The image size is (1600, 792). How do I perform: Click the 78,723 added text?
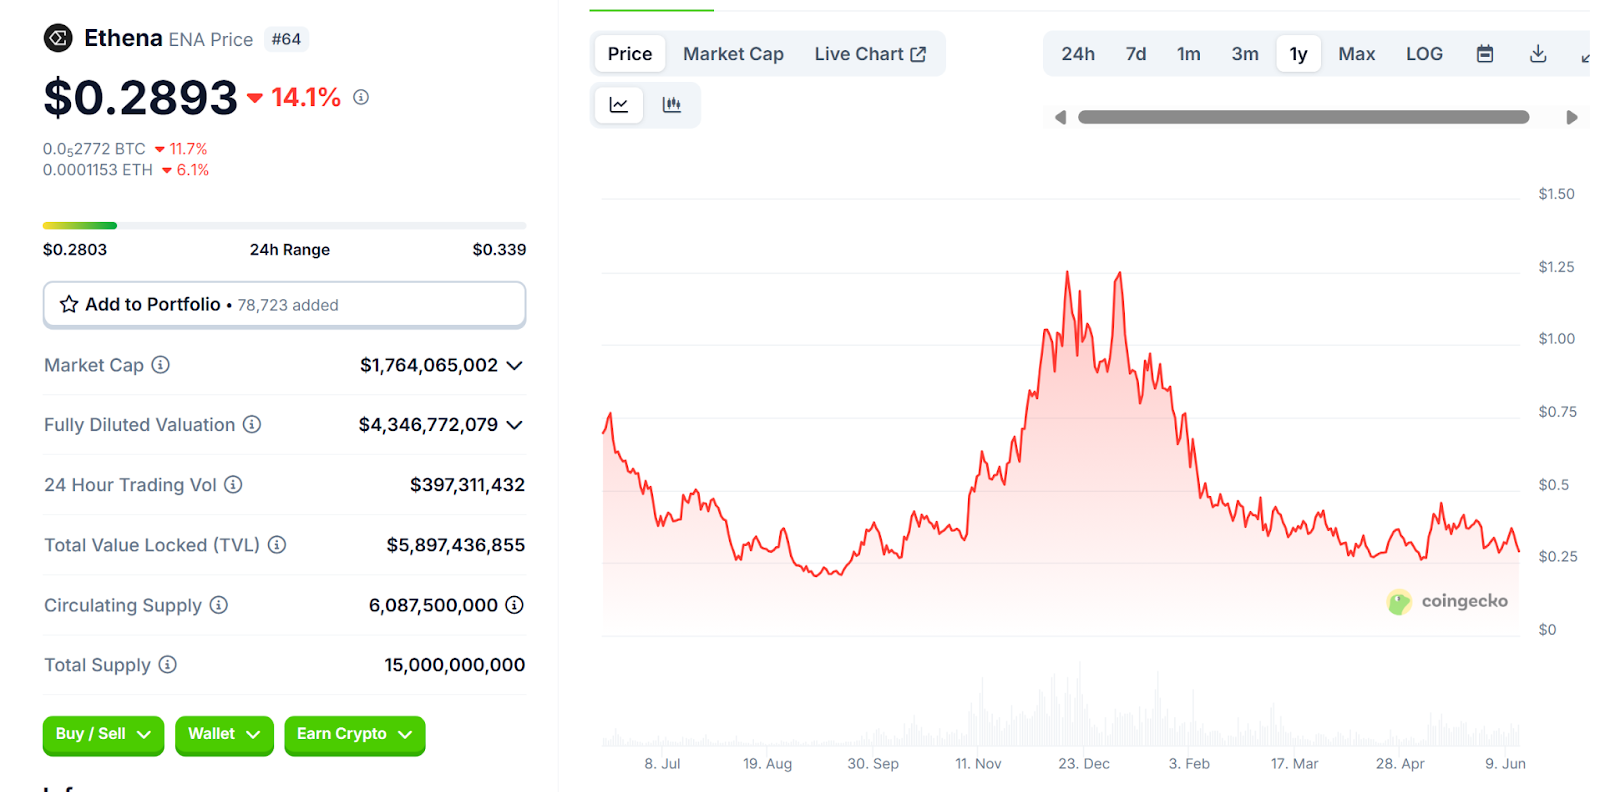click(288, 305)
